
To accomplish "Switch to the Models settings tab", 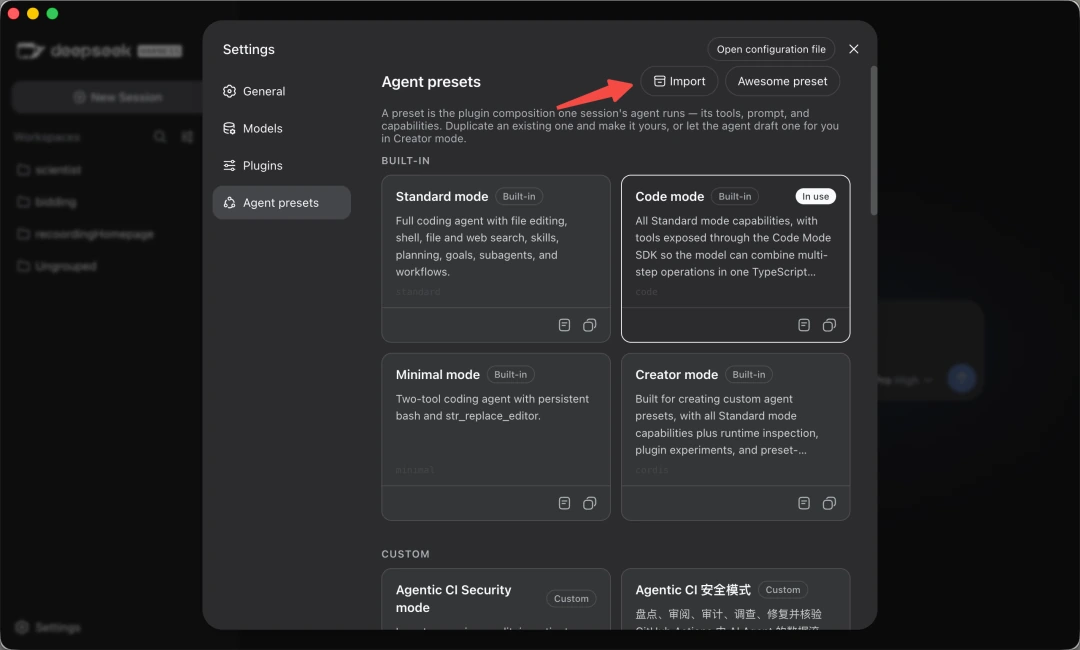I will coord(282,128).
